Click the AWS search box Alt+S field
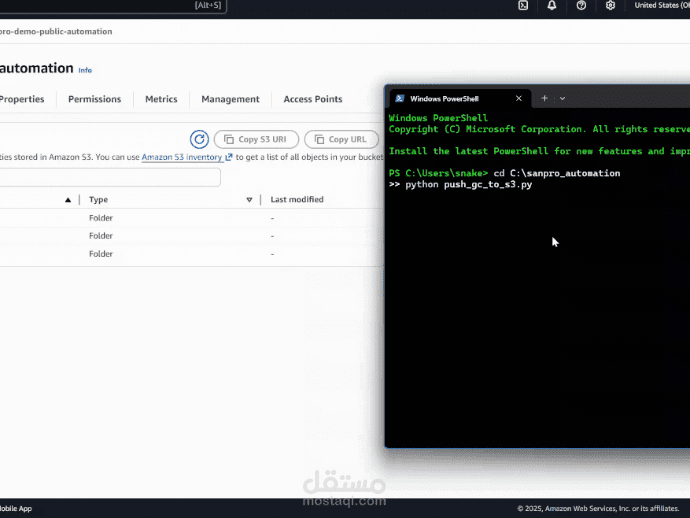Image resolution: width=690 pixels, height=518 pixels. tap(113, 6)
